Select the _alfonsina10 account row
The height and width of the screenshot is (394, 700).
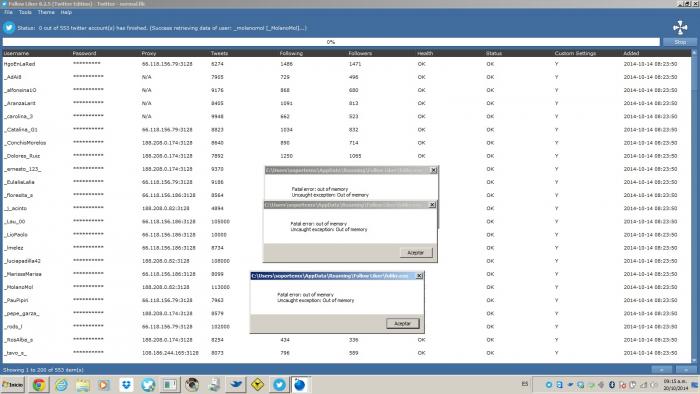tap(346, 90)
